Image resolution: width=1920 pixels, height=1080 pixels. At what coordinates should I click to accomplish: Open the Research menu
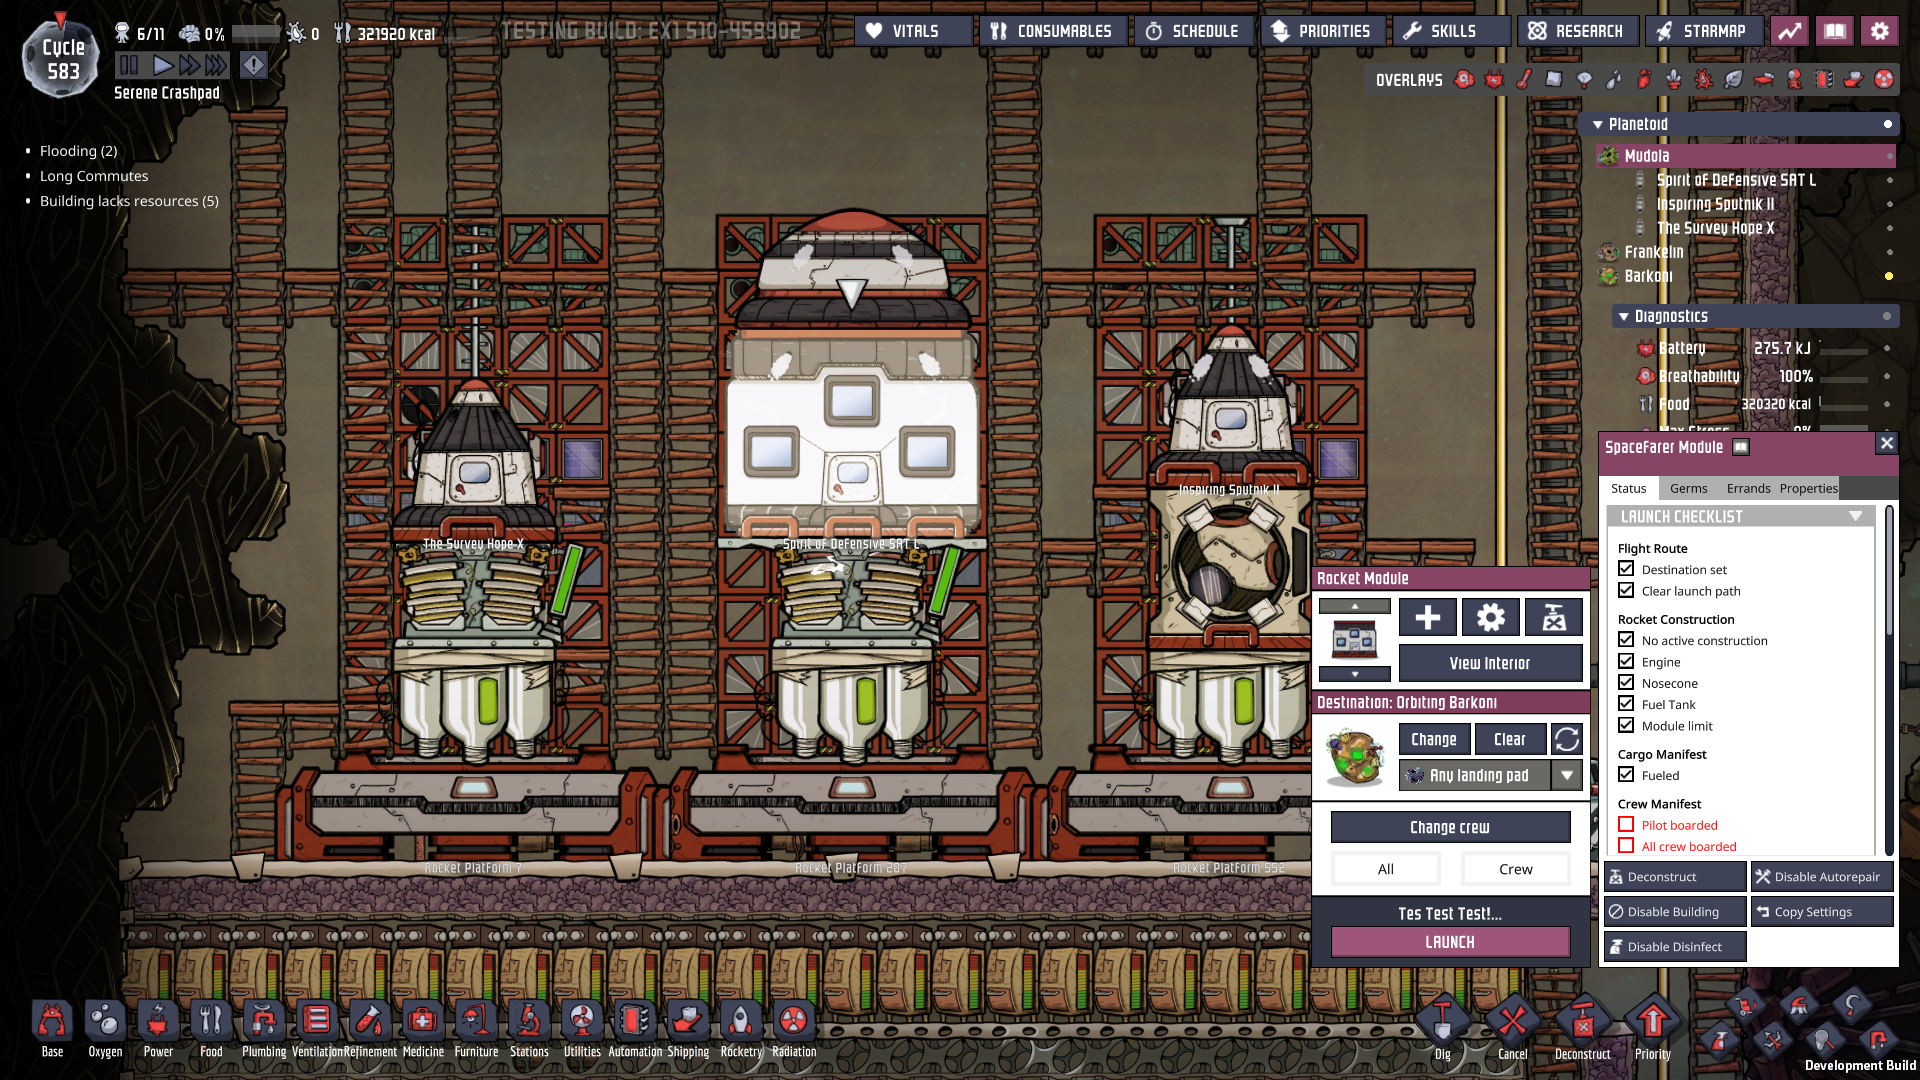(x=1577, y=31)
